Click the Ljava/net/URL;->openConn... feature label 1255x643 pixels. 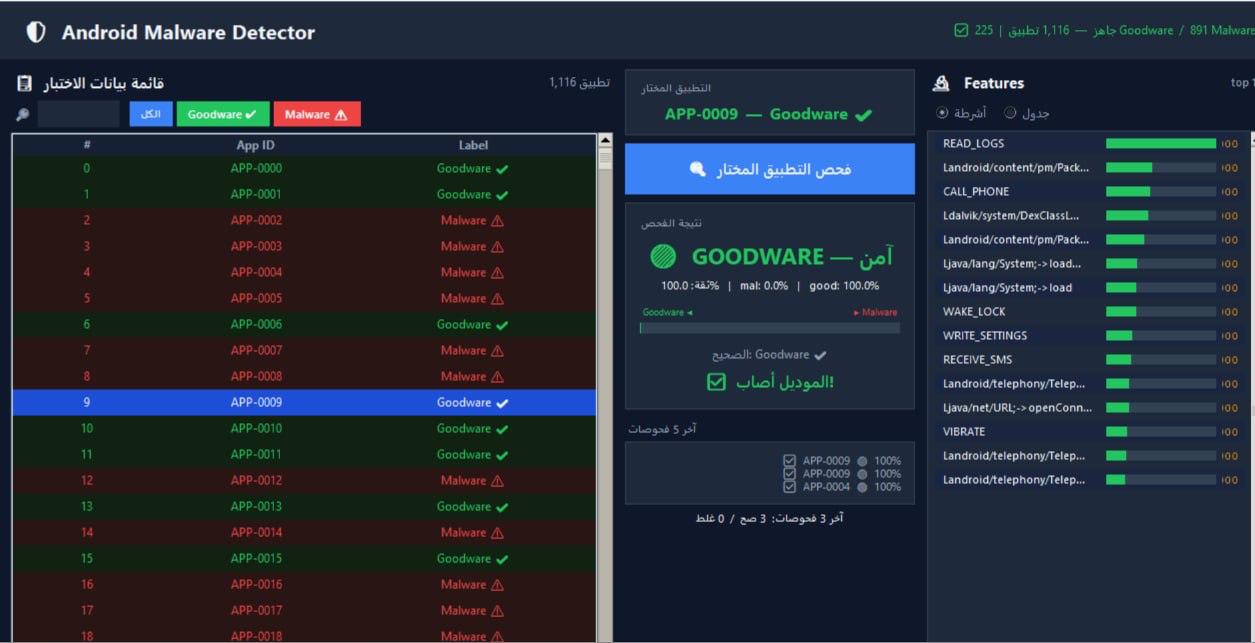[1018, 408]
